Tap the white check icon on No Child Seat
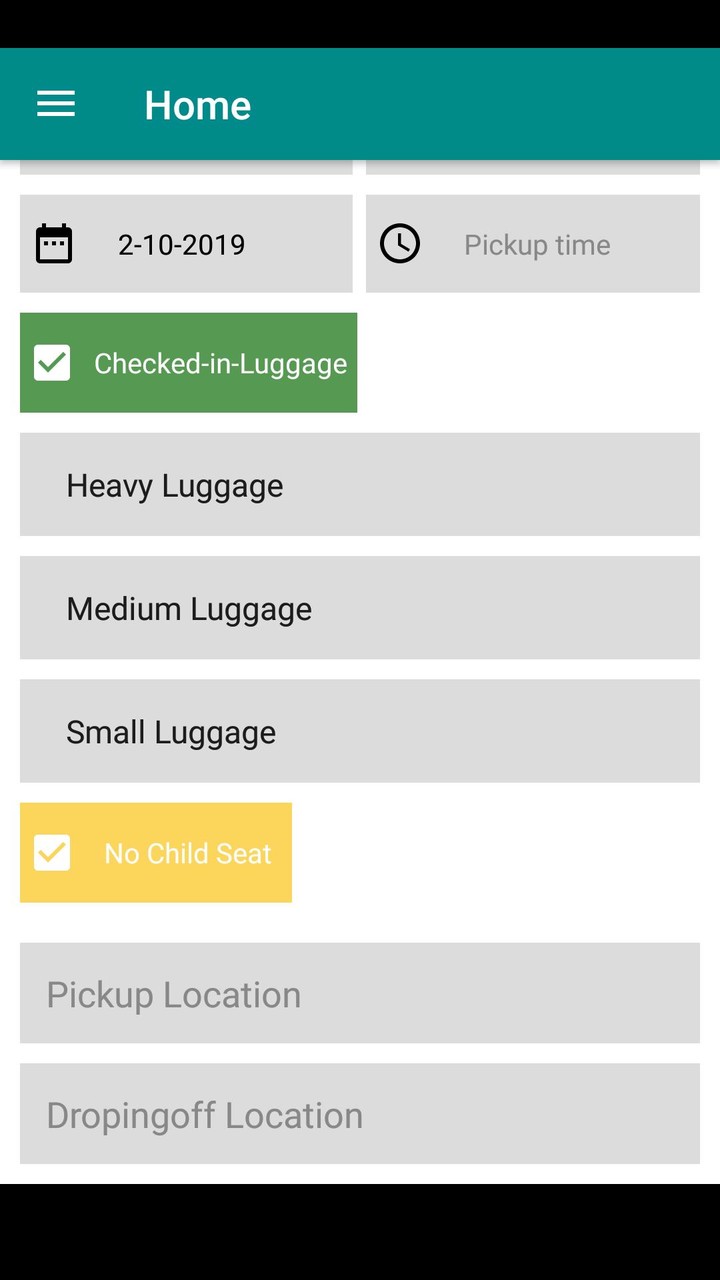Image resolution: width=720 pixels, height=1280 pixels. [51, 852]
